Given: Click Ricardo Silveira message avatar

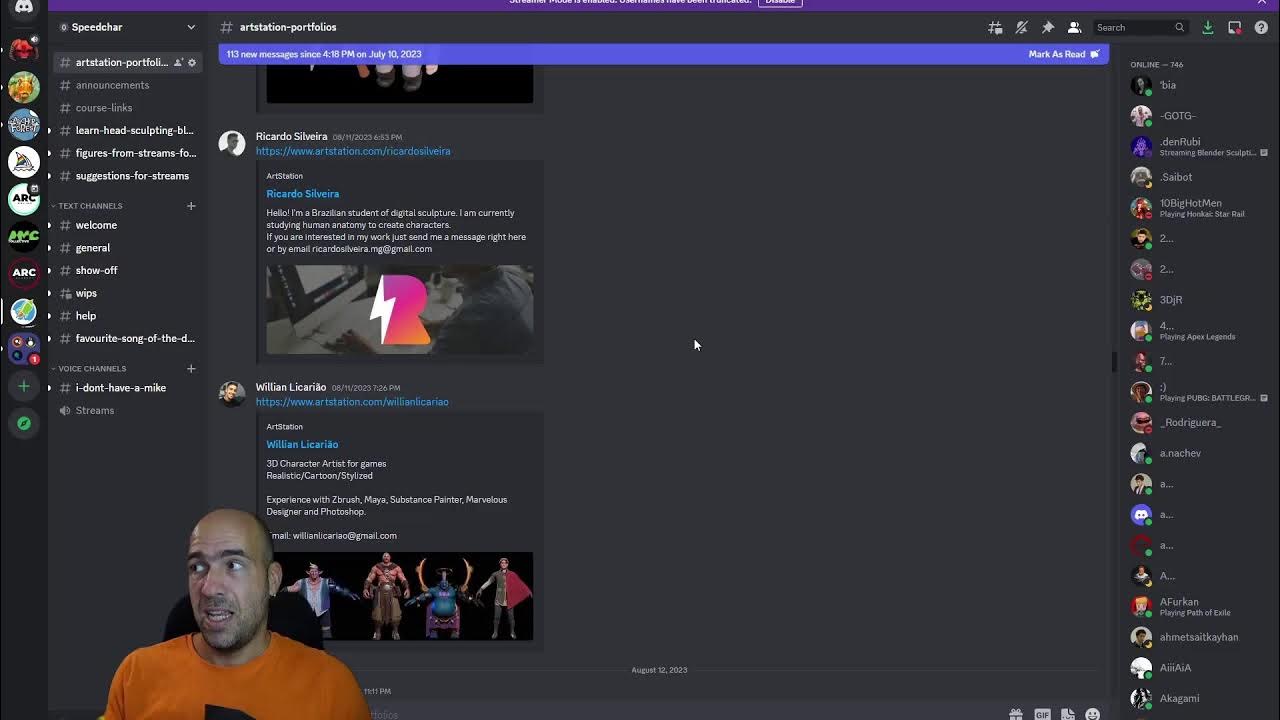Looking at the screenshot, I should pyautogui.click(x=232, y=143).
